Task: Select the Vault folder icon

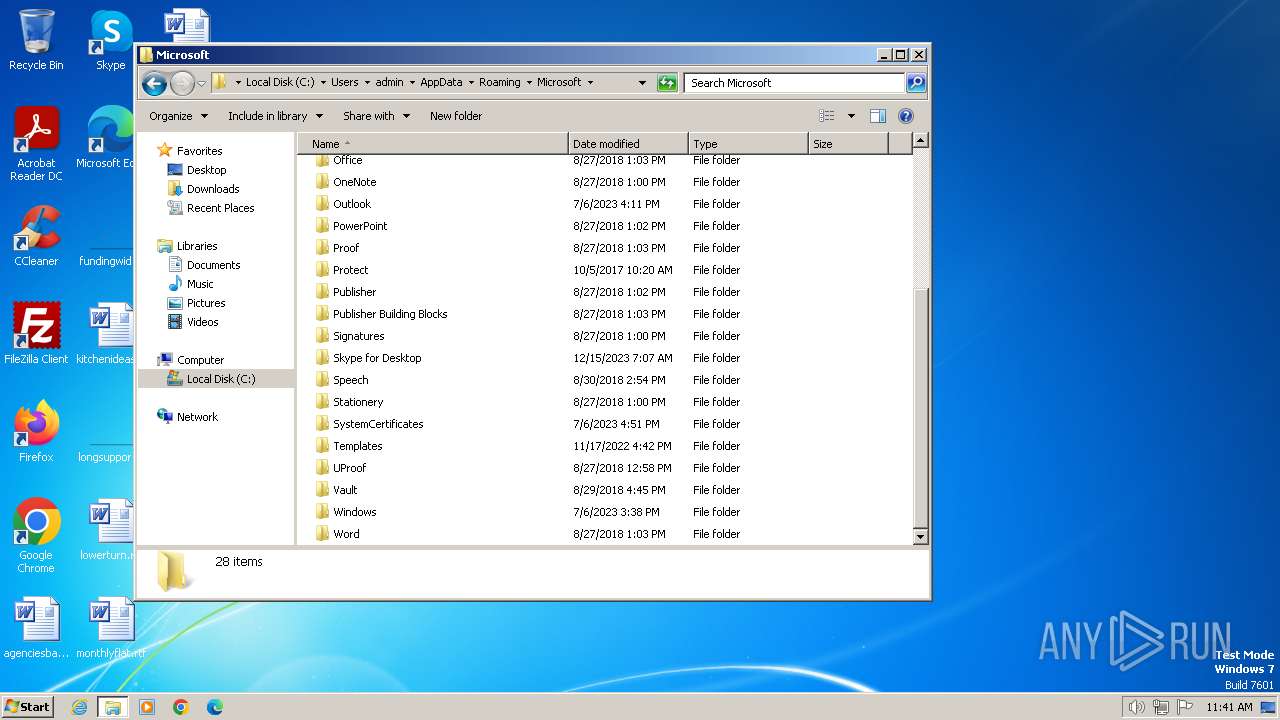Action: tap(322, 490)
